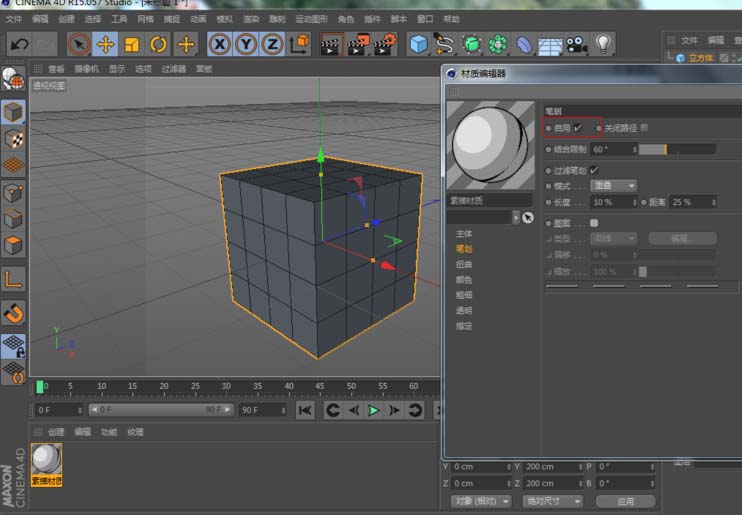
Task: Select the Rotate tool in top toolbar
Action: pos(158,44)
